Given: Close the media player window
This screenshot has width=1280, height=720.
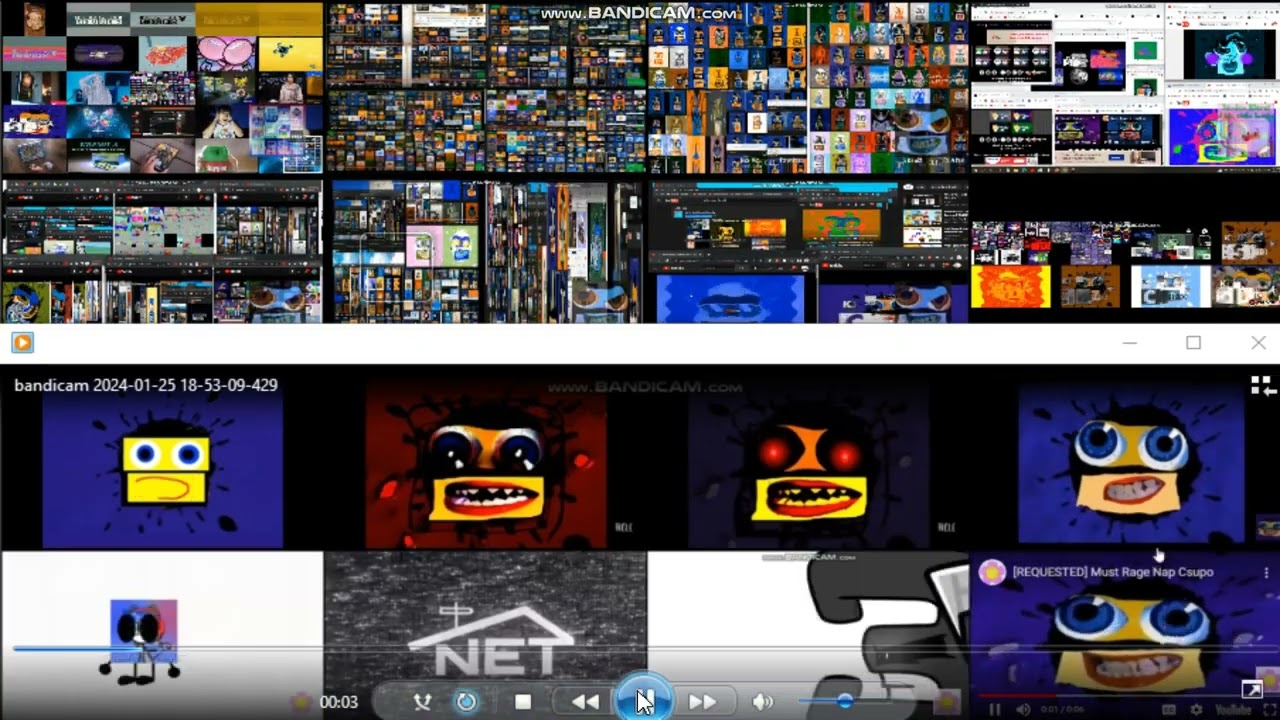Looking at the screenshot, I should click(x=1258, y=343).
